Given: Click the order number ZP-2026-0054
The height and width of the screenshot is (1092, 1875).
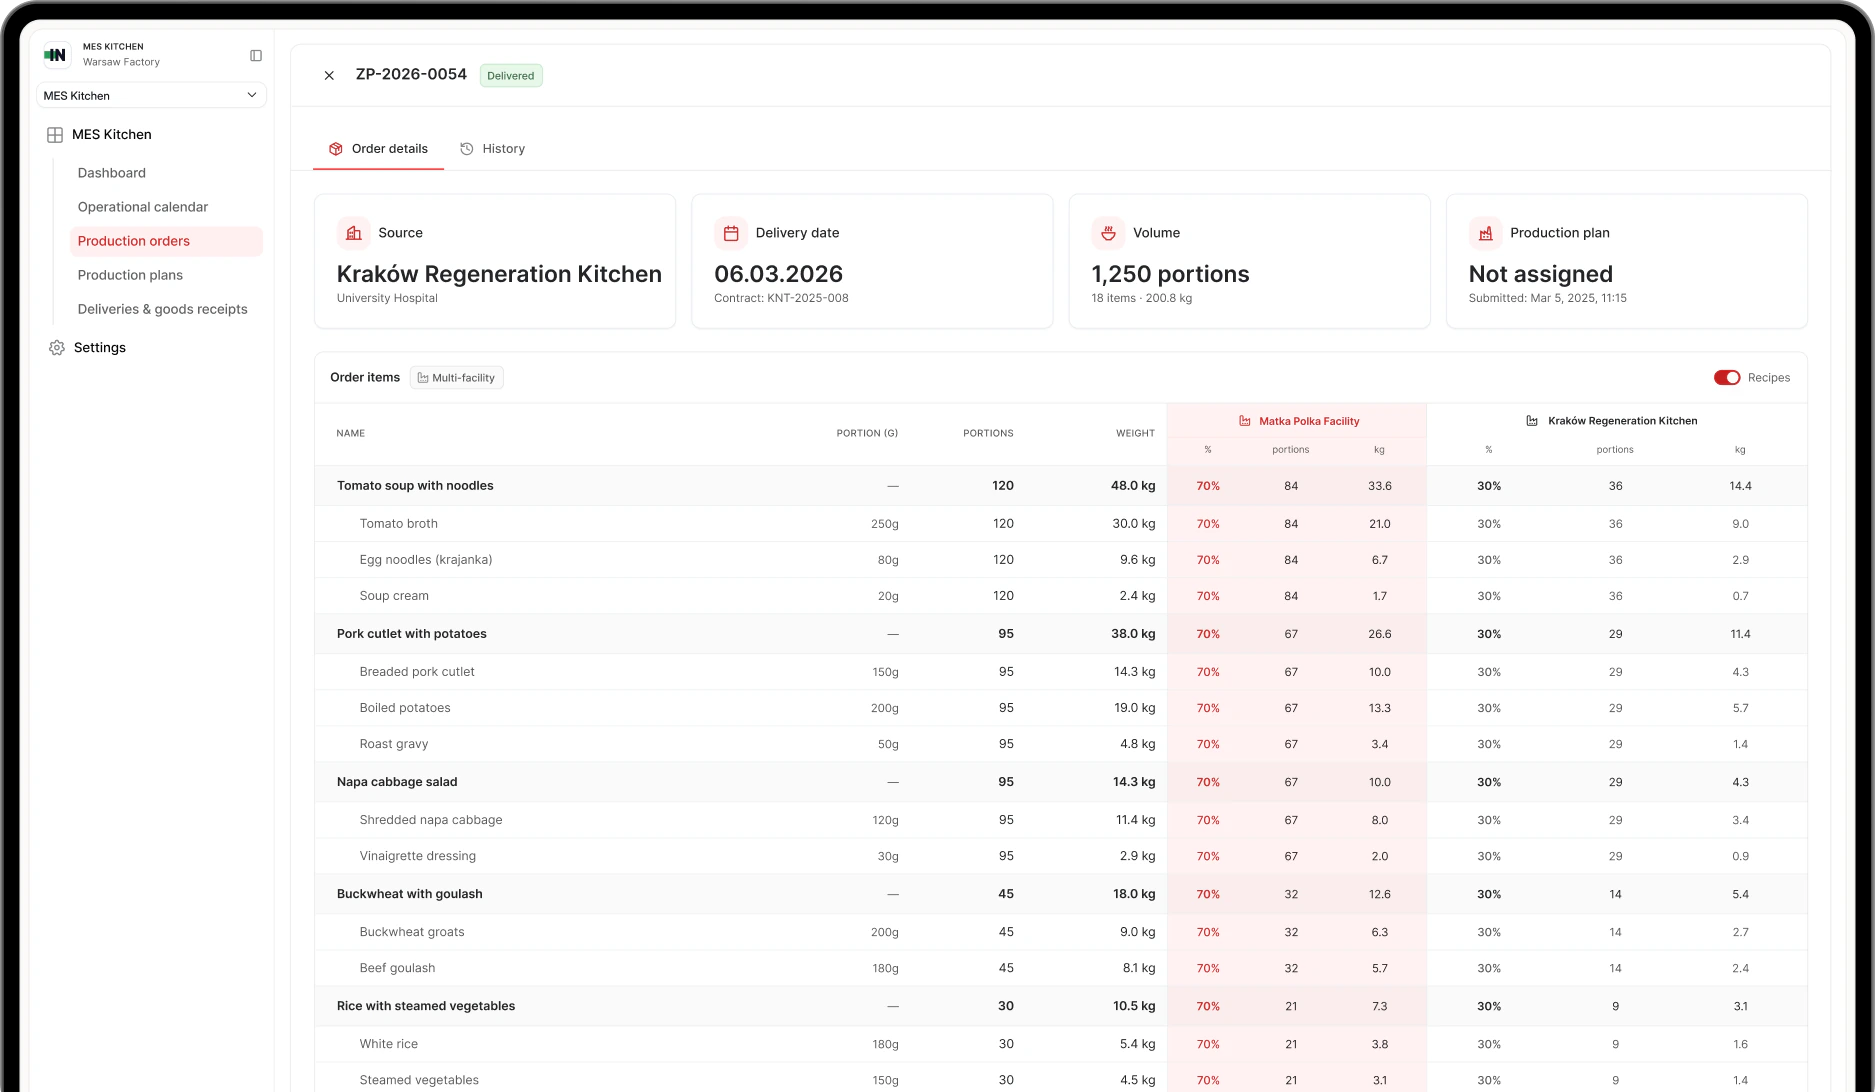Looking at the screenshot, I should coord(411,75).
